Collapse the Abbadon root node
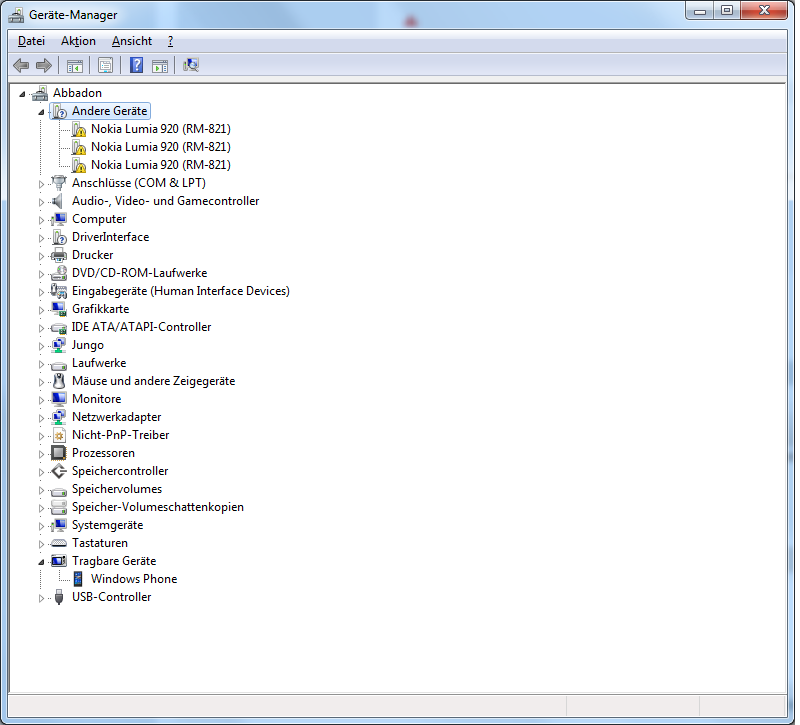This screenshot has height=725, width=800. pyautogui.click(x=22, y=94)
